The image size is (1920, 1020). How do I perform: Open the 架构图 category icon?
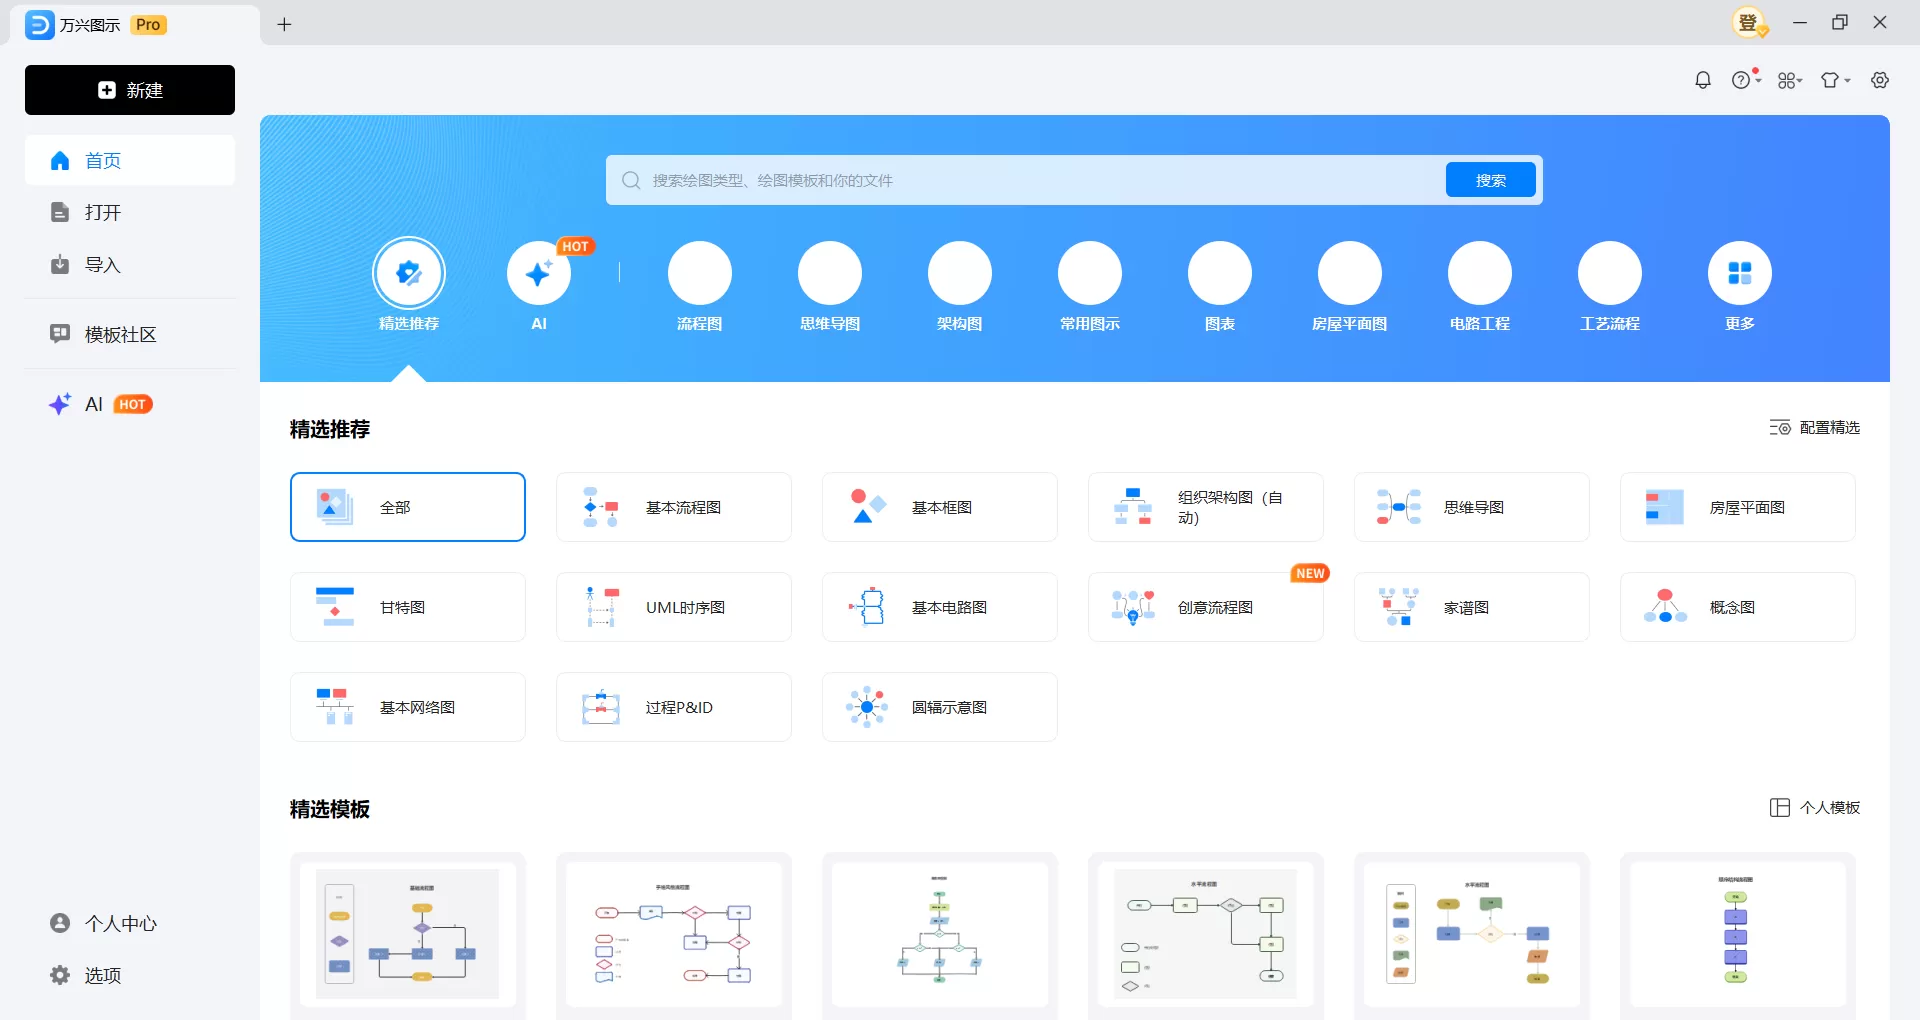tap(959, 273)
